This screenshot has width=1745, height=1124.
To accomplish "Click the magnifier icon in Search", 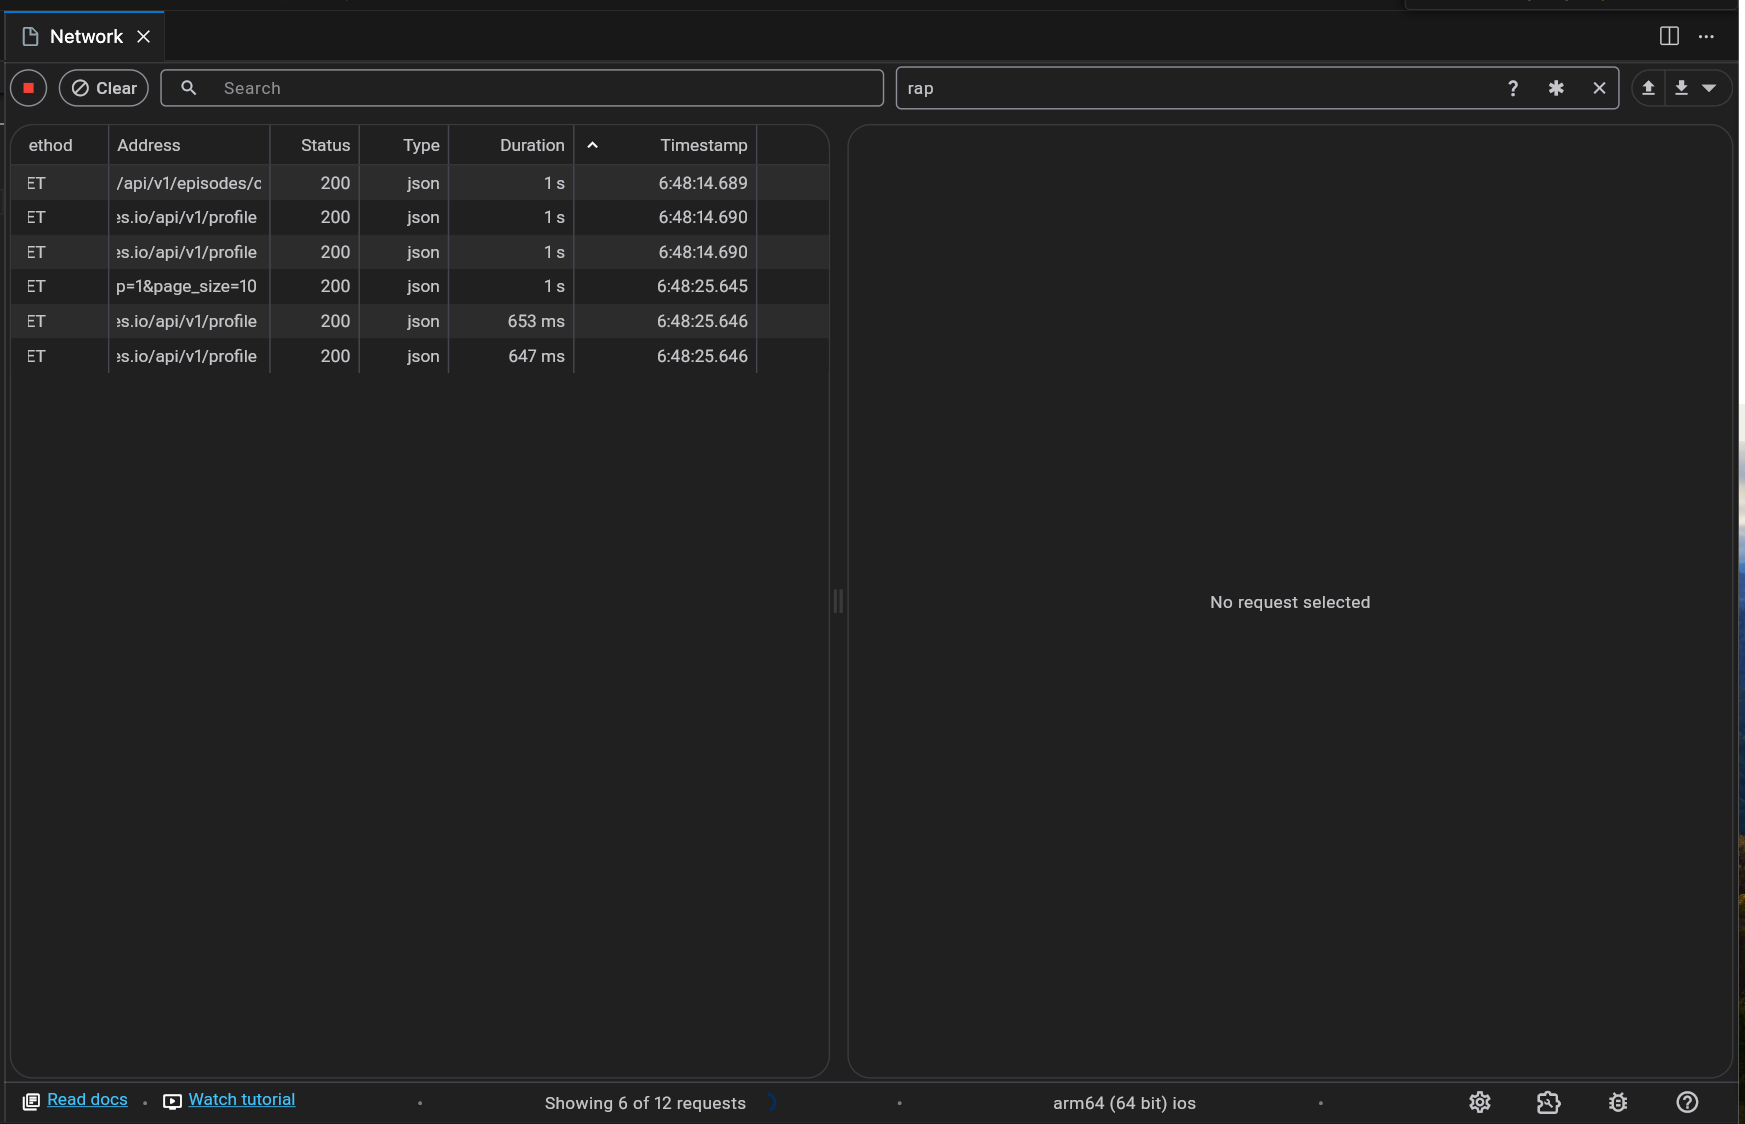I will coord(188,88).
